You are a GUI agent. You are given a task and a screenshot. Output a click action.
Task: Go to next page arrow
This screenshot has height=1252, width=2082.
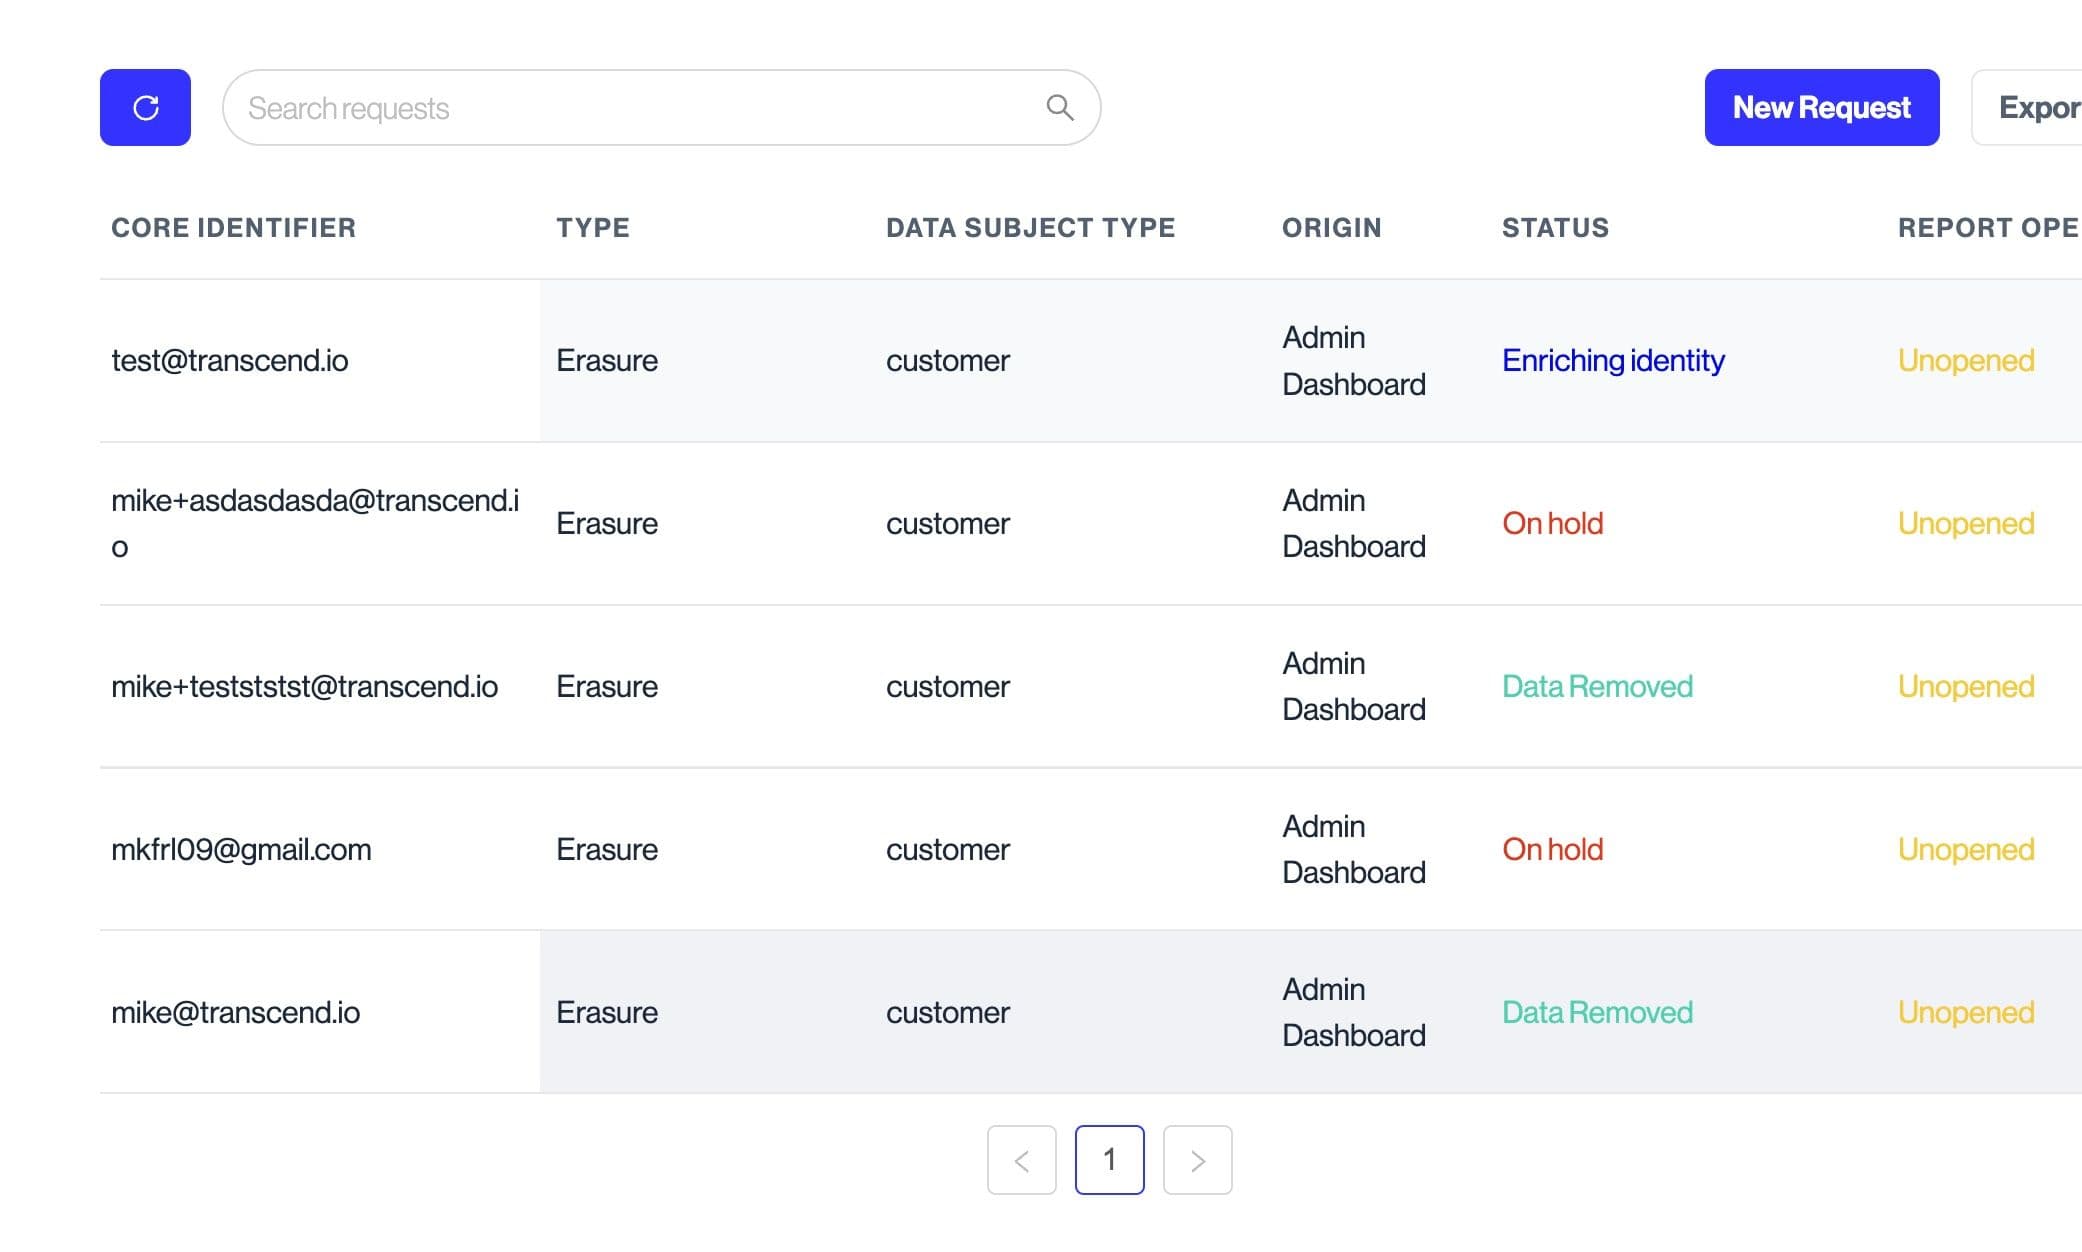[x=1197, y=1160]
